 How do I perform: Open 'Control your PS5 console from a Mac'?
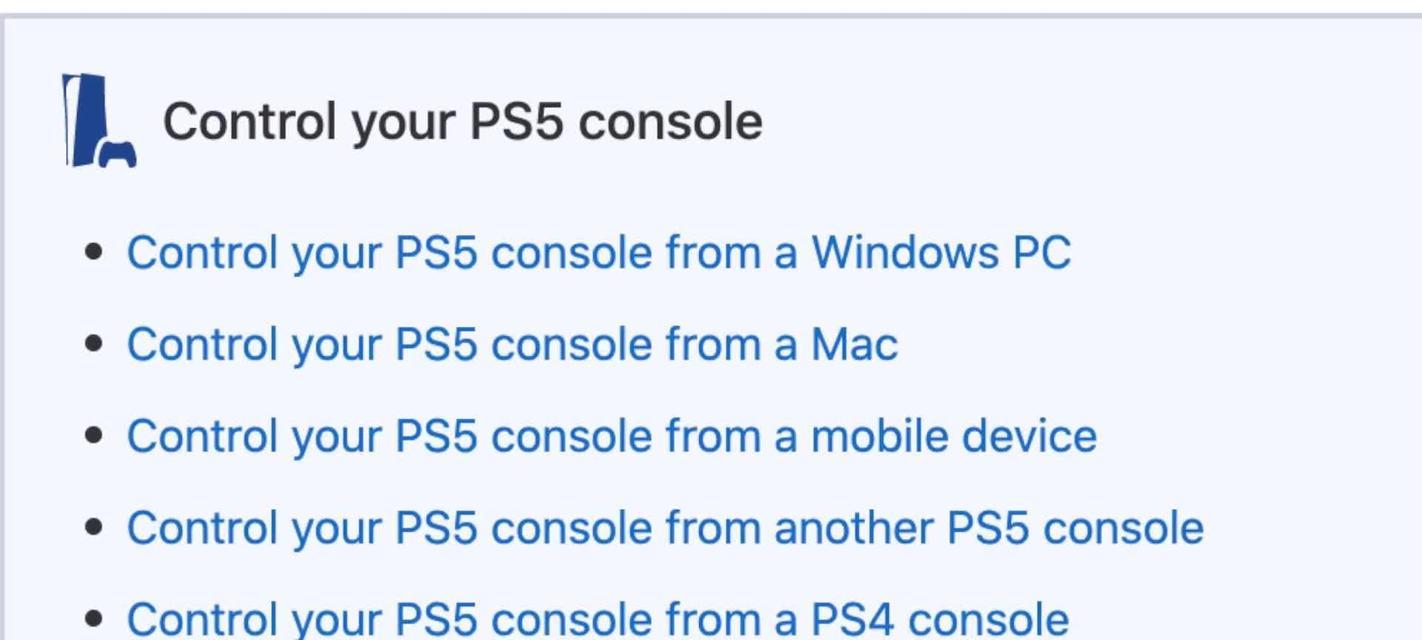coord(512,344)
